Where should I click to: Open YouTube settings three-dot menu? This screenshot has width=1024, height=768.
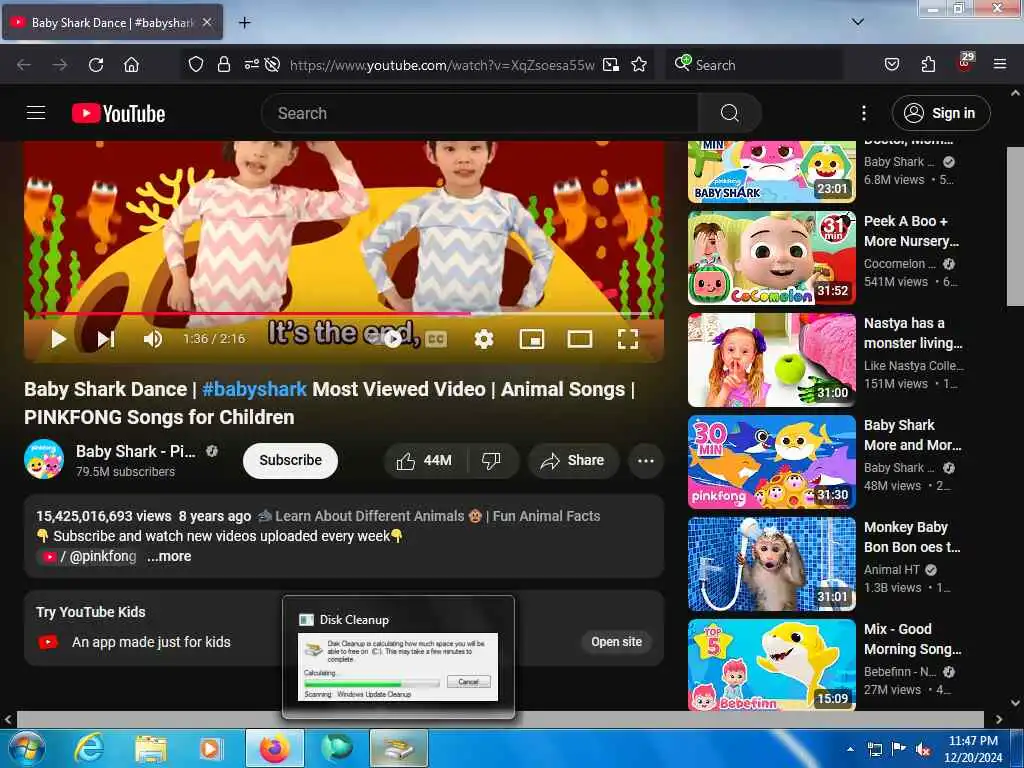[x=864, y=113]
